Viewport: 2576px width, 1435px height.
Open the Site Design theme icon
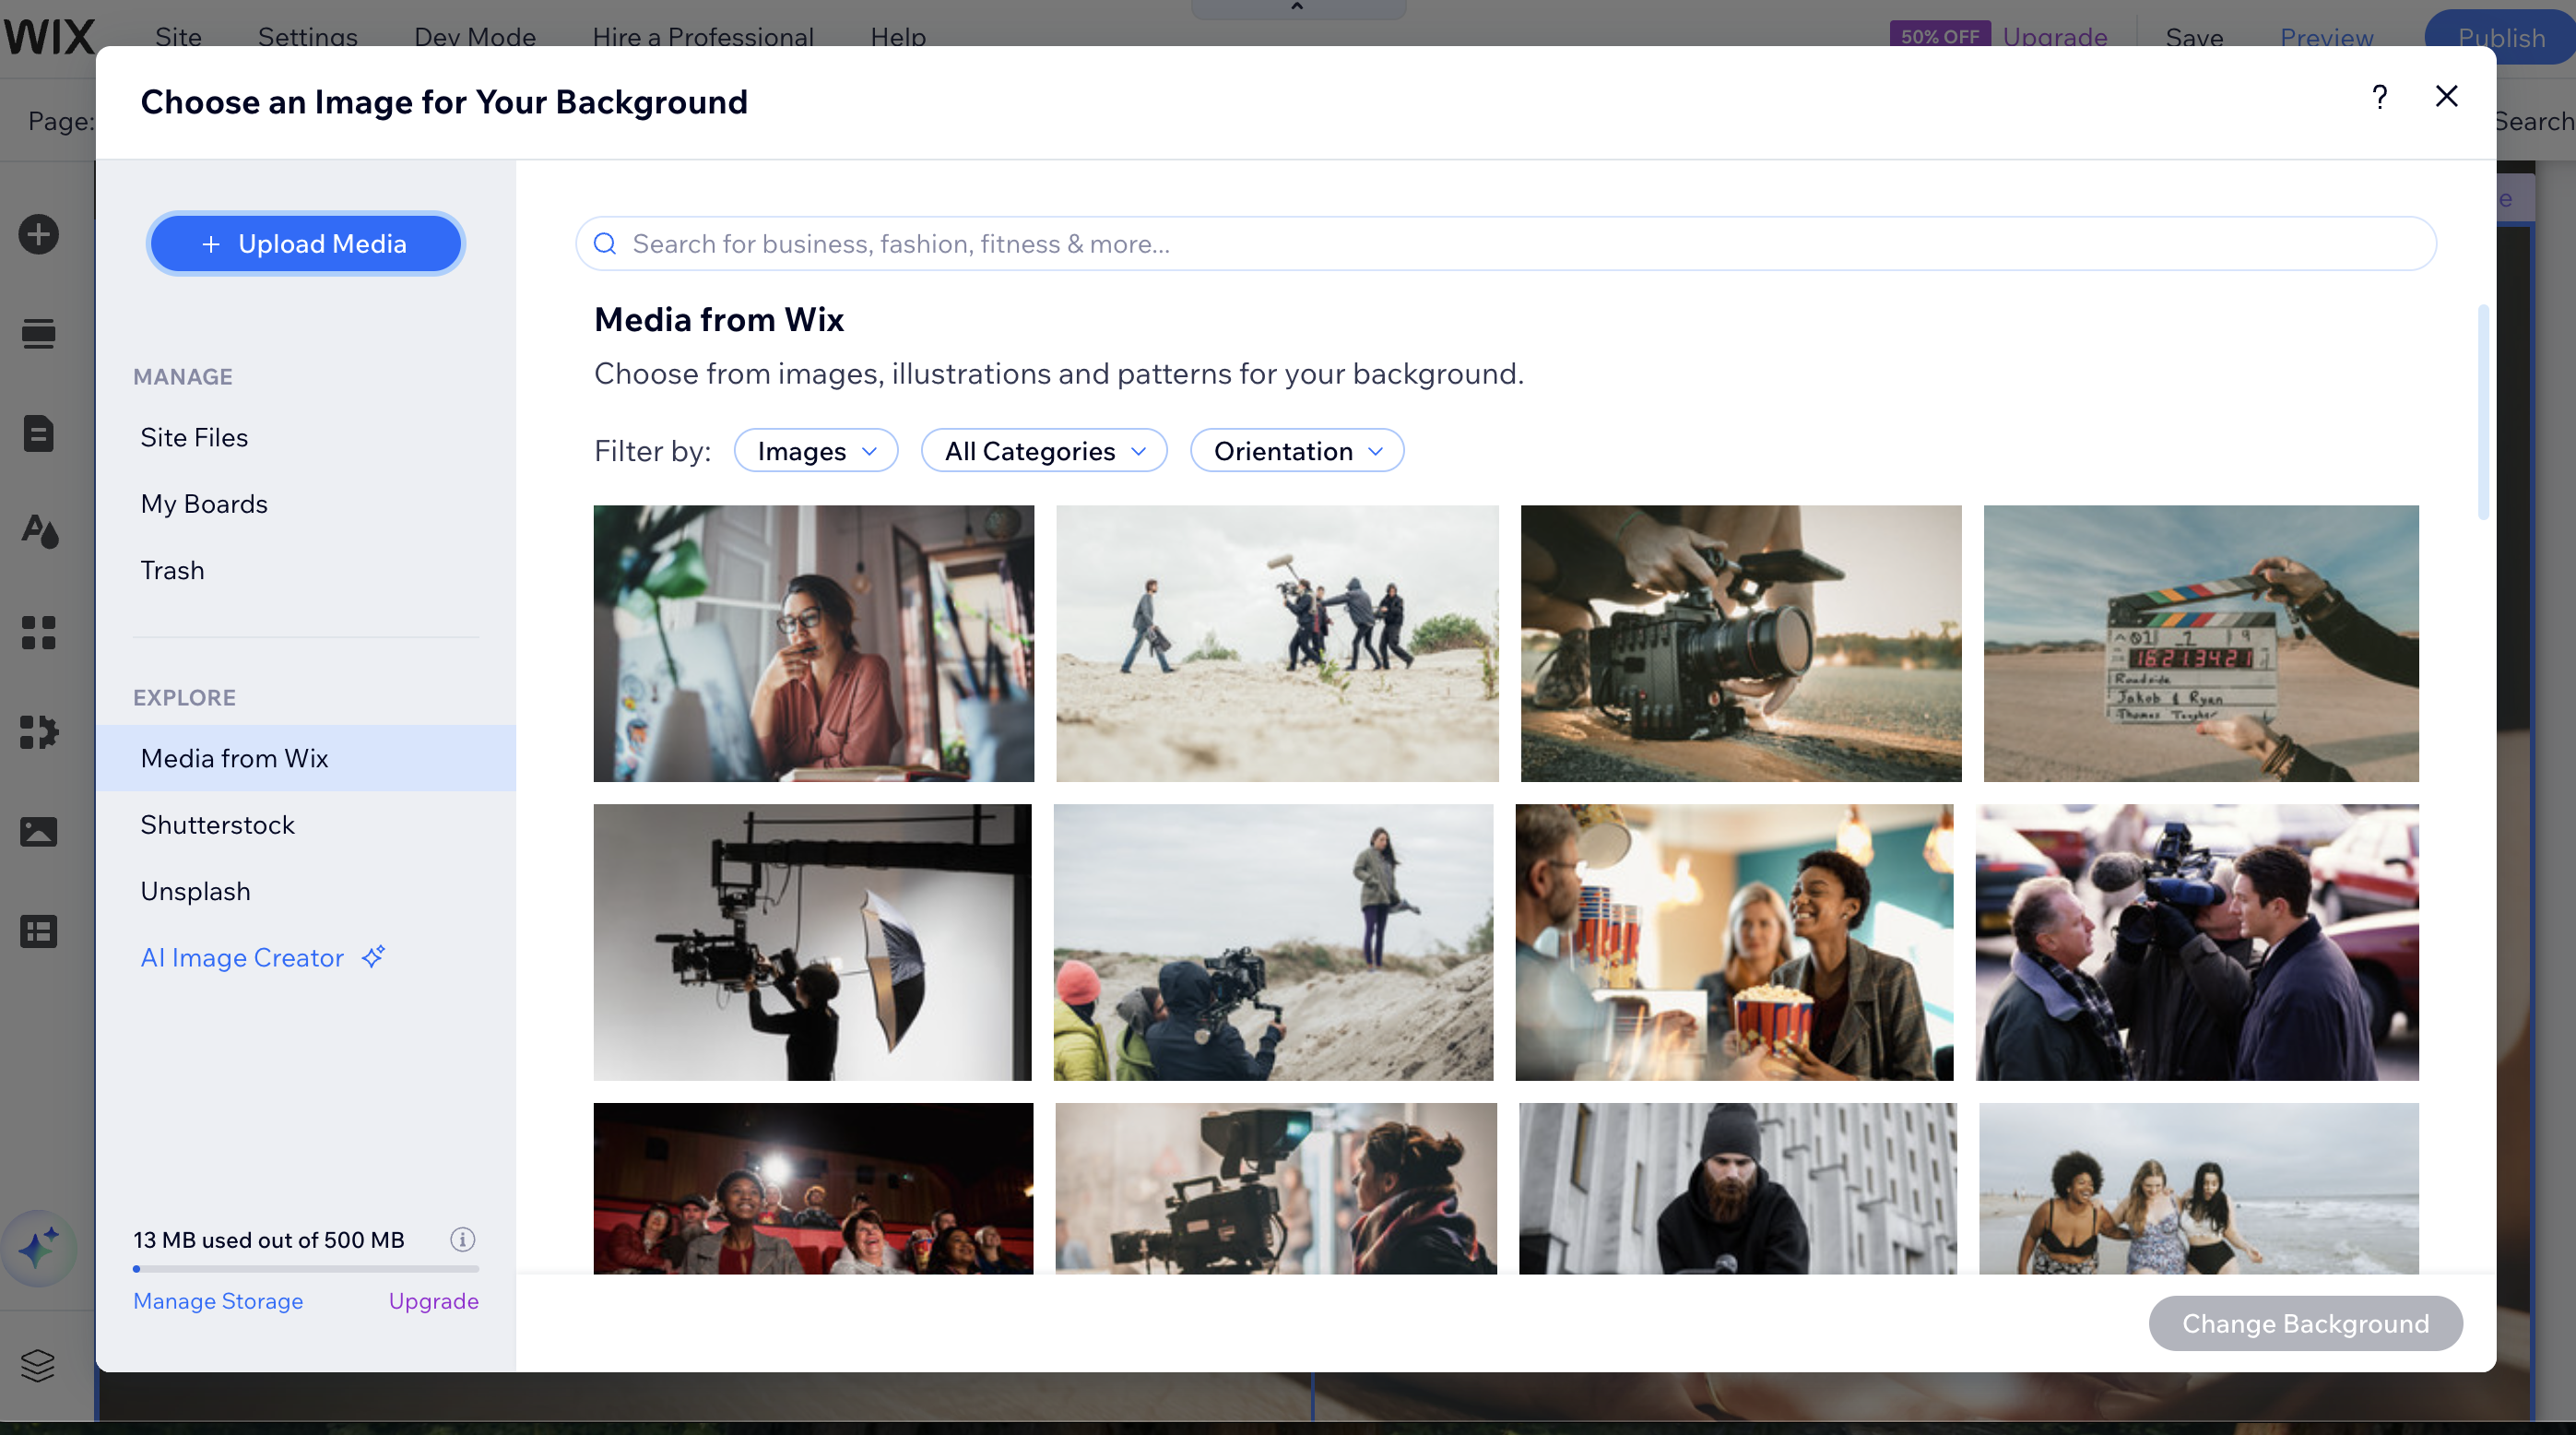38,532
